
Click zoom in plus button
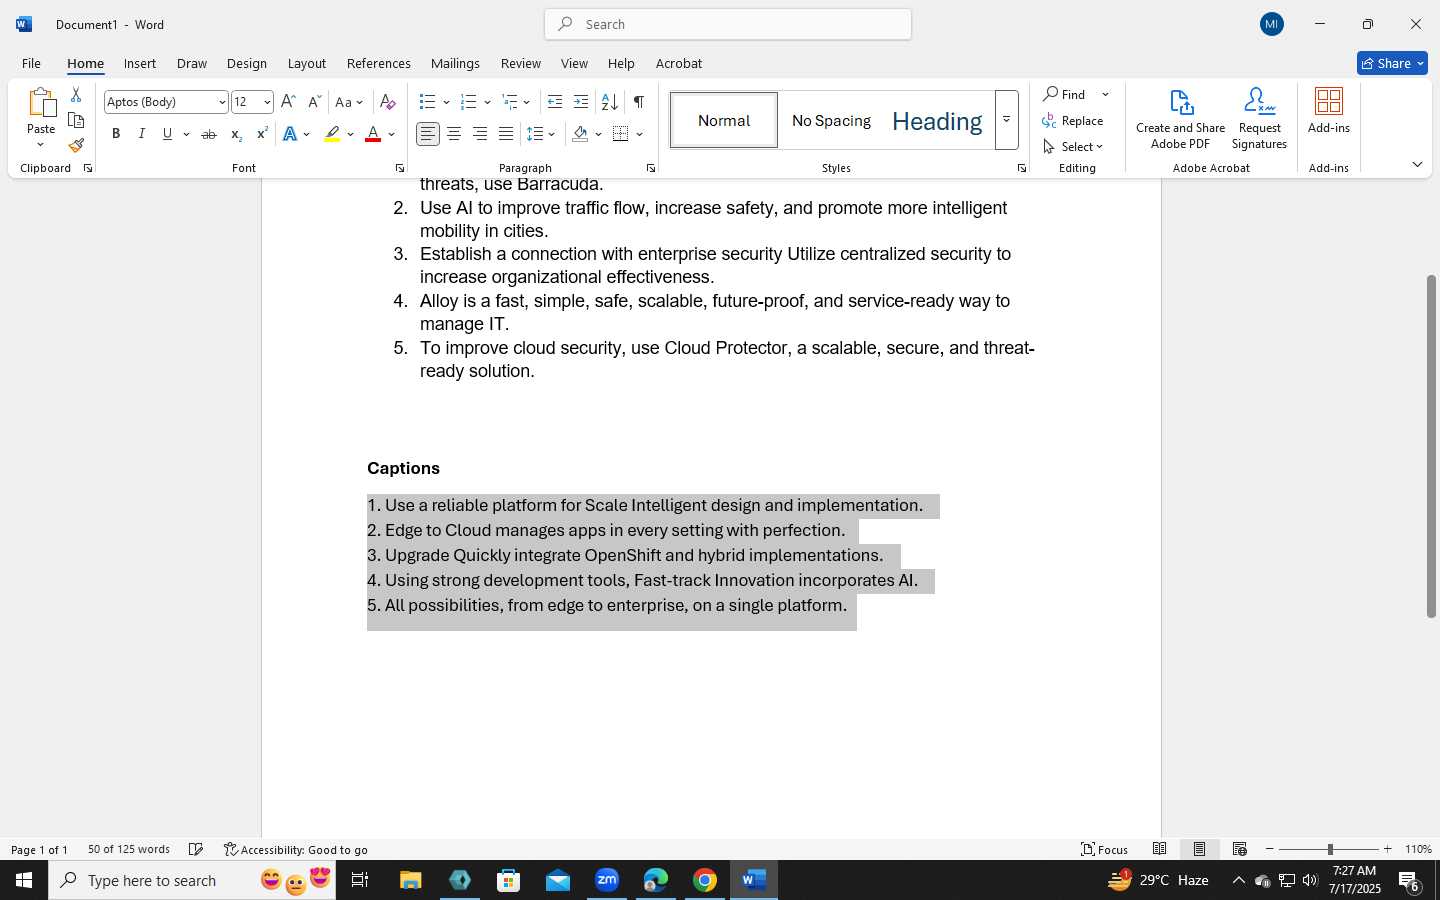pyautogui.click(x=1387, y=849)
